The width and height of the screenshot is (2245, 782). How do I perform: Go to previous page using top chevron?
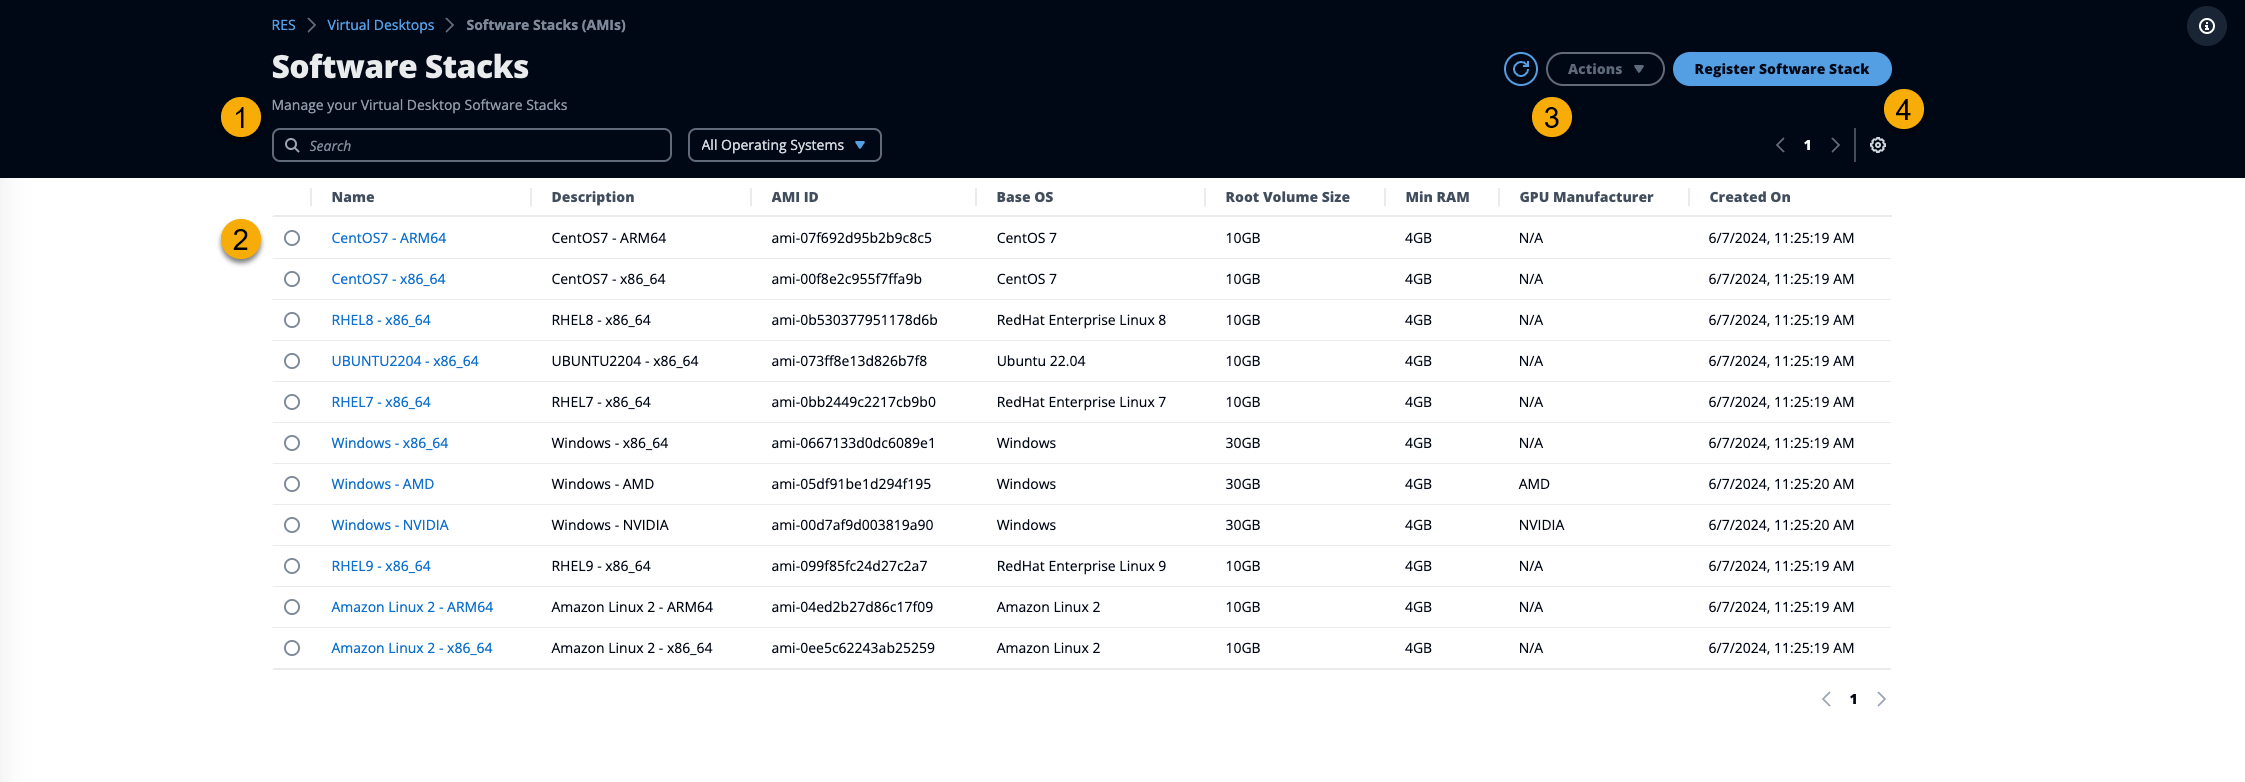click(x=1780, y=145)
